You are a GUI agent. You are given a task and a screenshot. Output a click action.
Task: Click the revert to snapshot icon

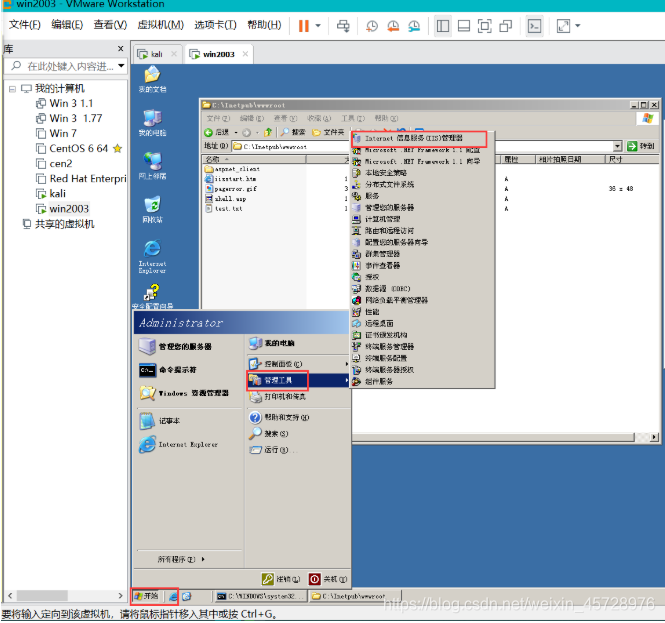(393, 26)
